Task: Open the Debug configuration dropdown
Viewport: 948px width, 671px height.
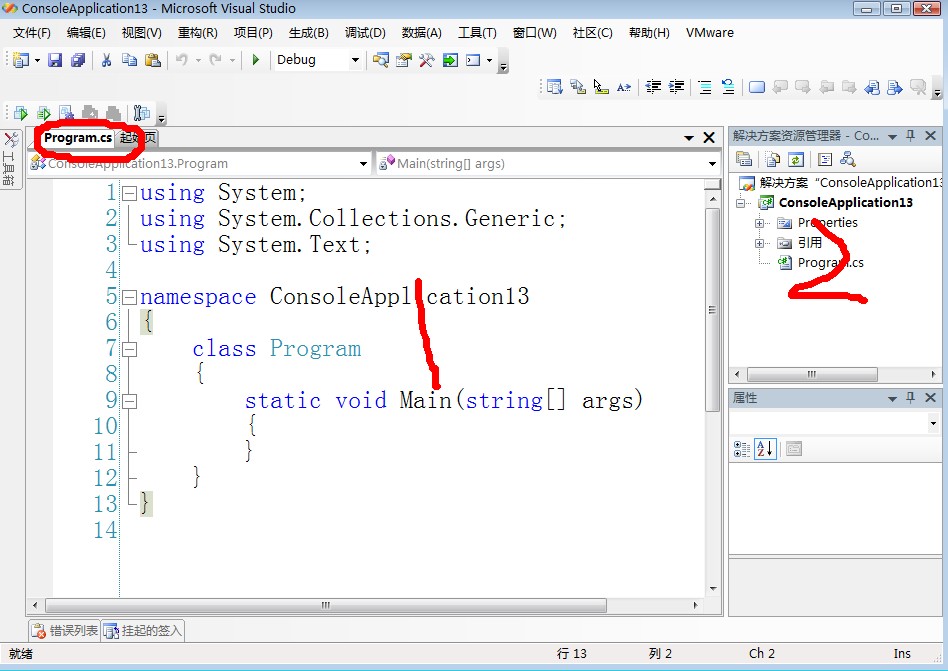Action: (x=354, y=60)
